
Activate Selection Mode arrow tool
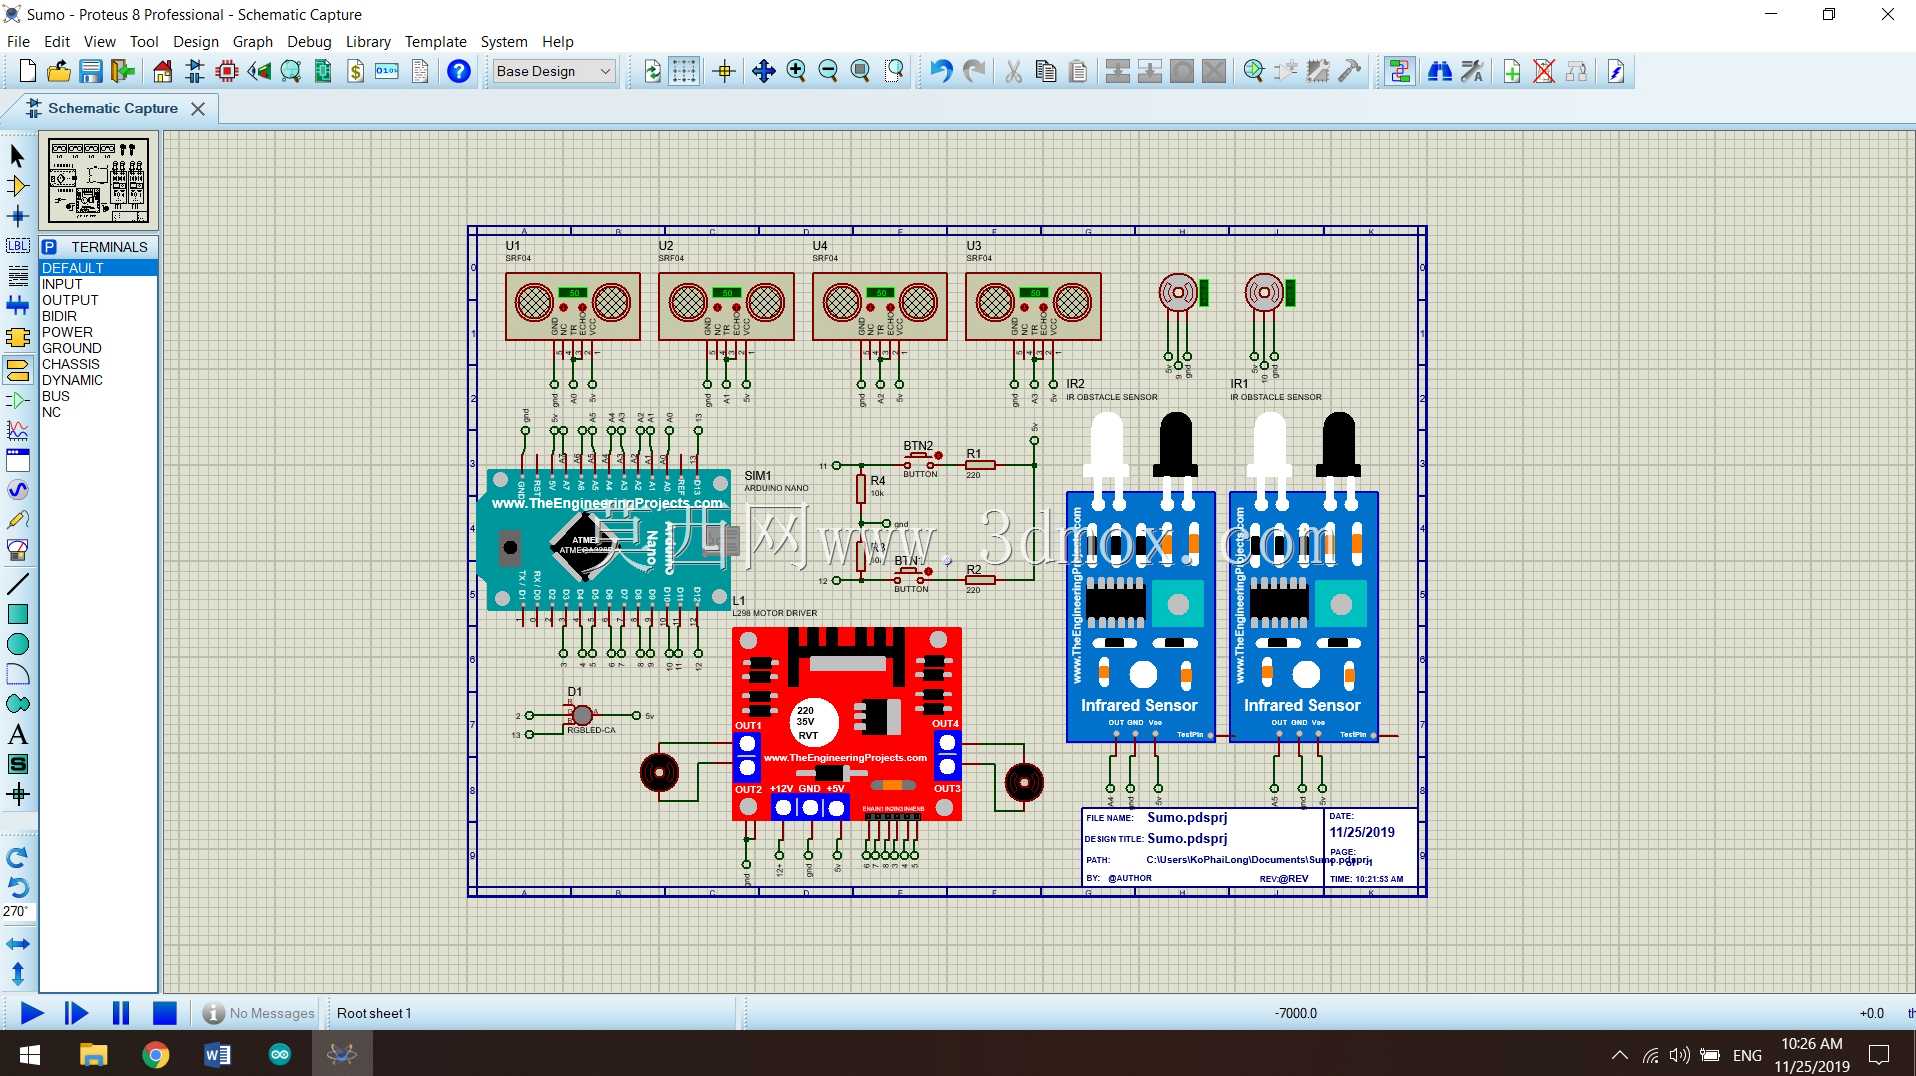[x=17, y=156]
